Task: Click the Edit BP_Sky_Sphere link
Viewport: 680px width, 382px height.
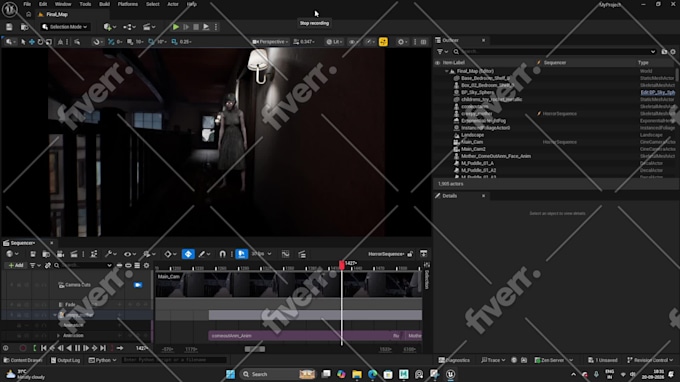Action: [x=657, y=93]
